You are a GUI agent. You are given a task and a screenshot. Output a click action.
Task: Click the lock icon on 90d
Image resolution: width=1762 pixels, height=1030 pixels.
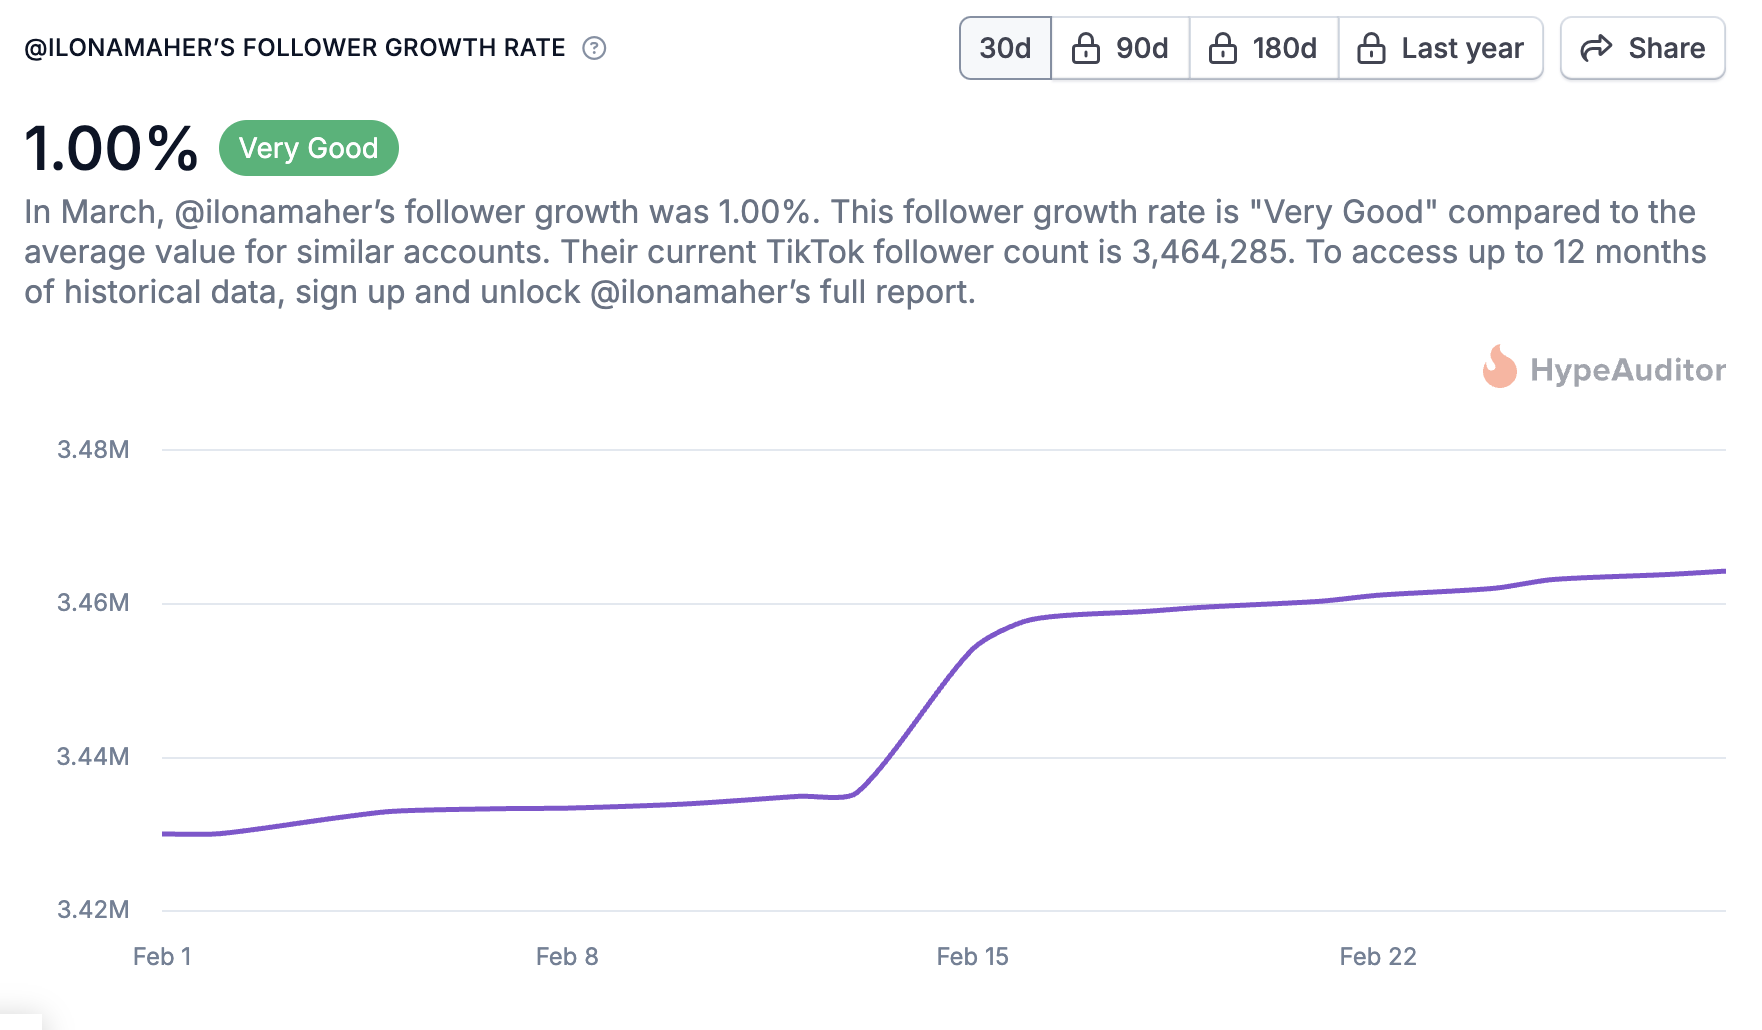pyautogui.click(x=1085, y=48)
